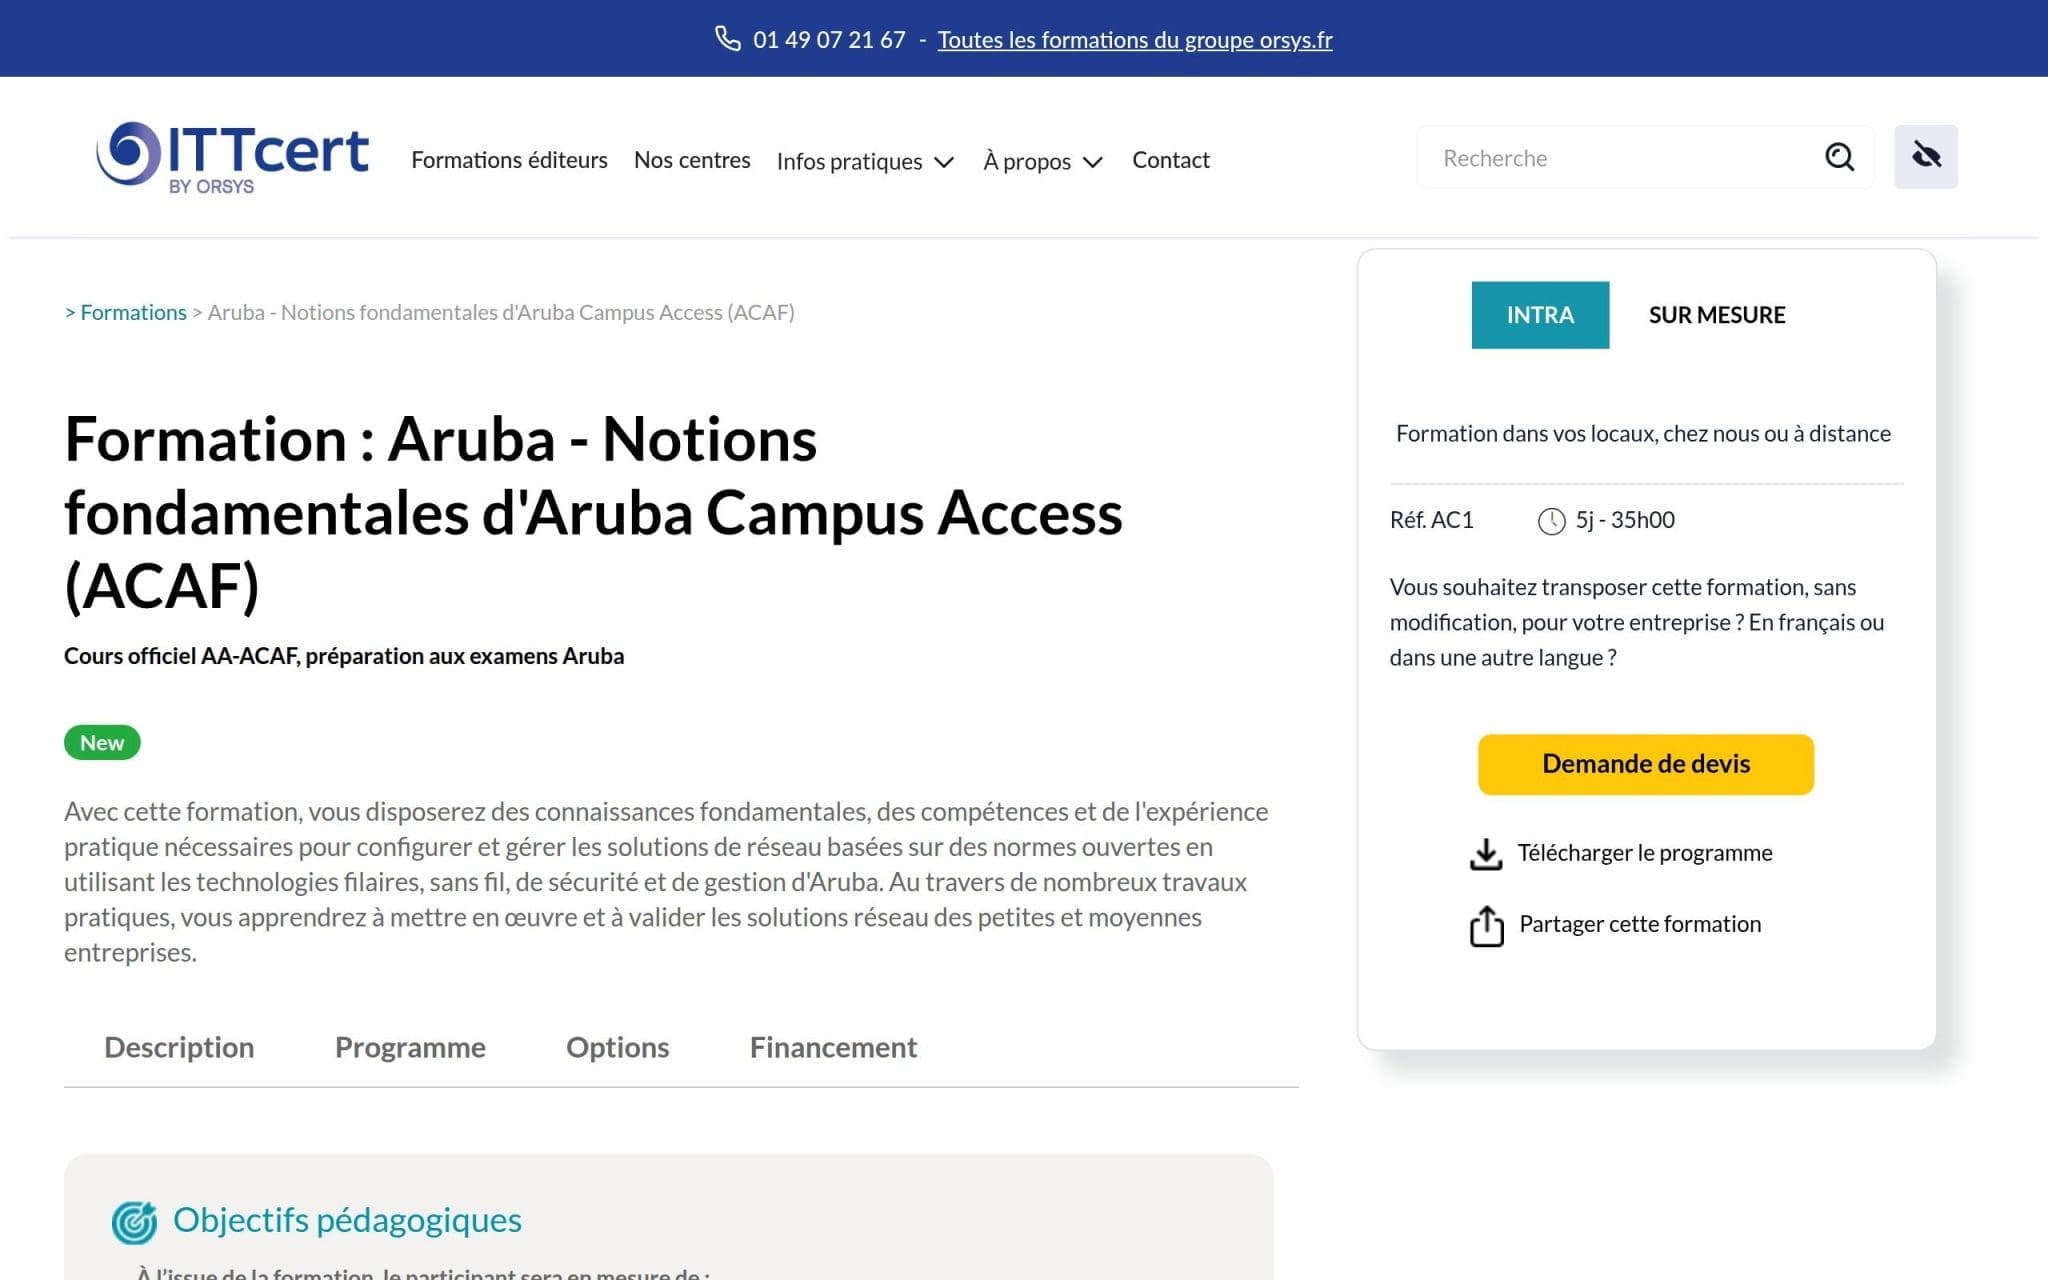
Task: Open Toutes les formations du groupe orsys.fr link
Action: click(1135, 40)
